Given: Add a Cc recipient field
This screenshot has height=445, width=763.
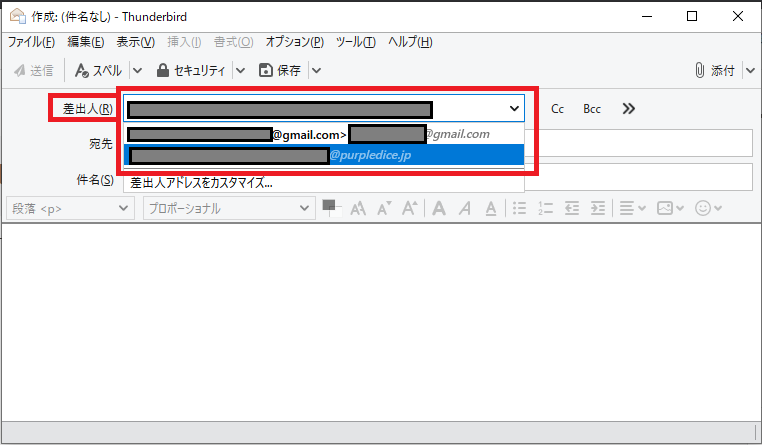Looking at the screenshot, I should (557, 109).
